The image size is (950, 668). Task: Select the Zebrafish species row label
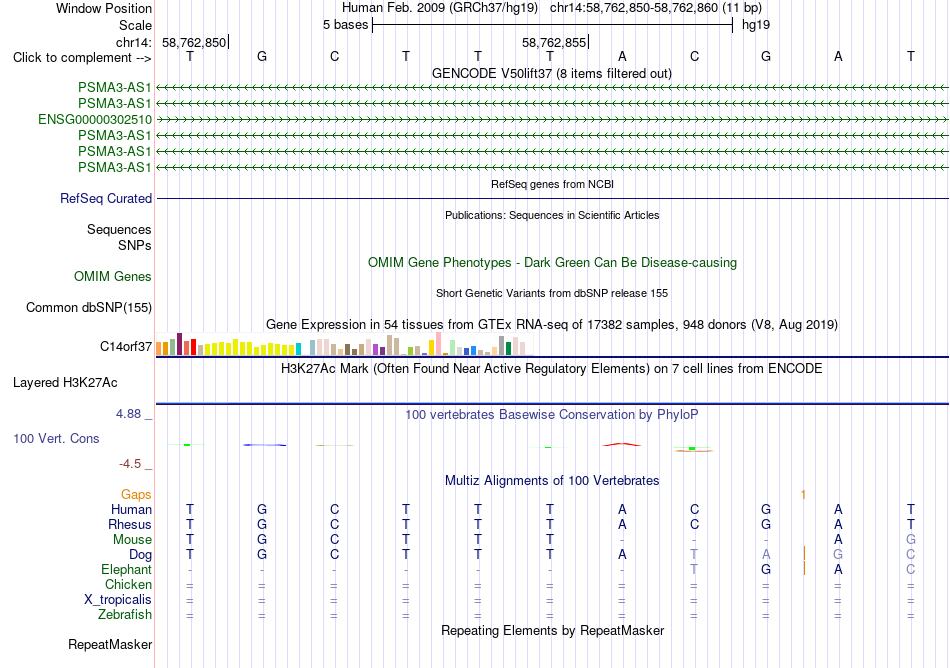(x=124, y=614)
